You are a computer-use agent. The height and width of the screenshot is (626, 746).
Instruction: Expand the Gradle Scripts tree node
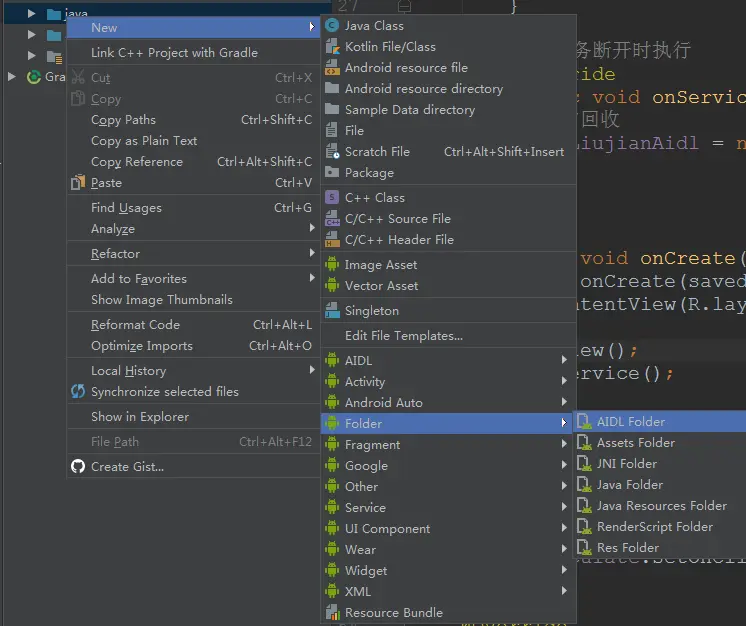(12, 76)
